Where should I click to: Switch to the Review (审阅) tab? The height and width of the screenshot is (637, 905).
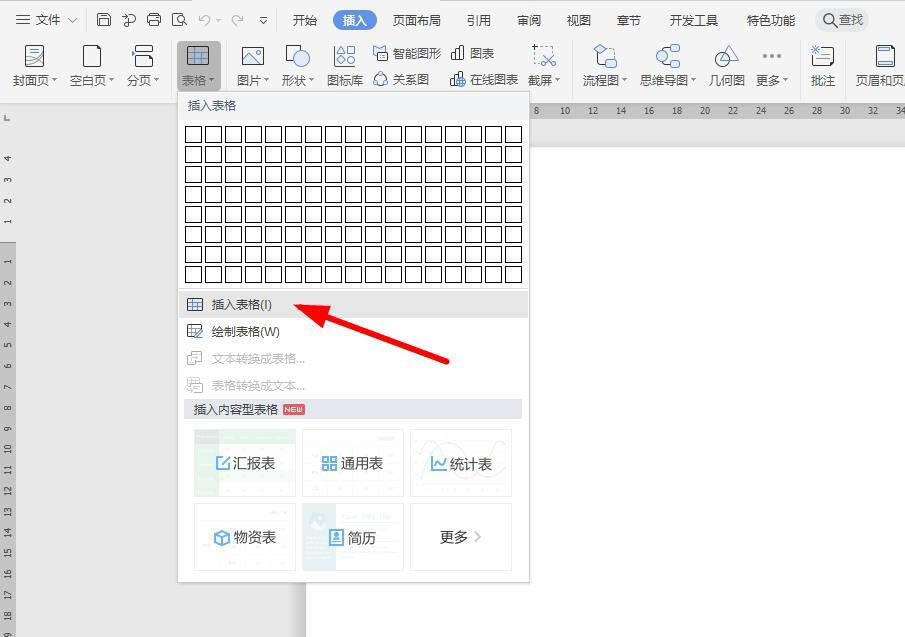point(529,20)
